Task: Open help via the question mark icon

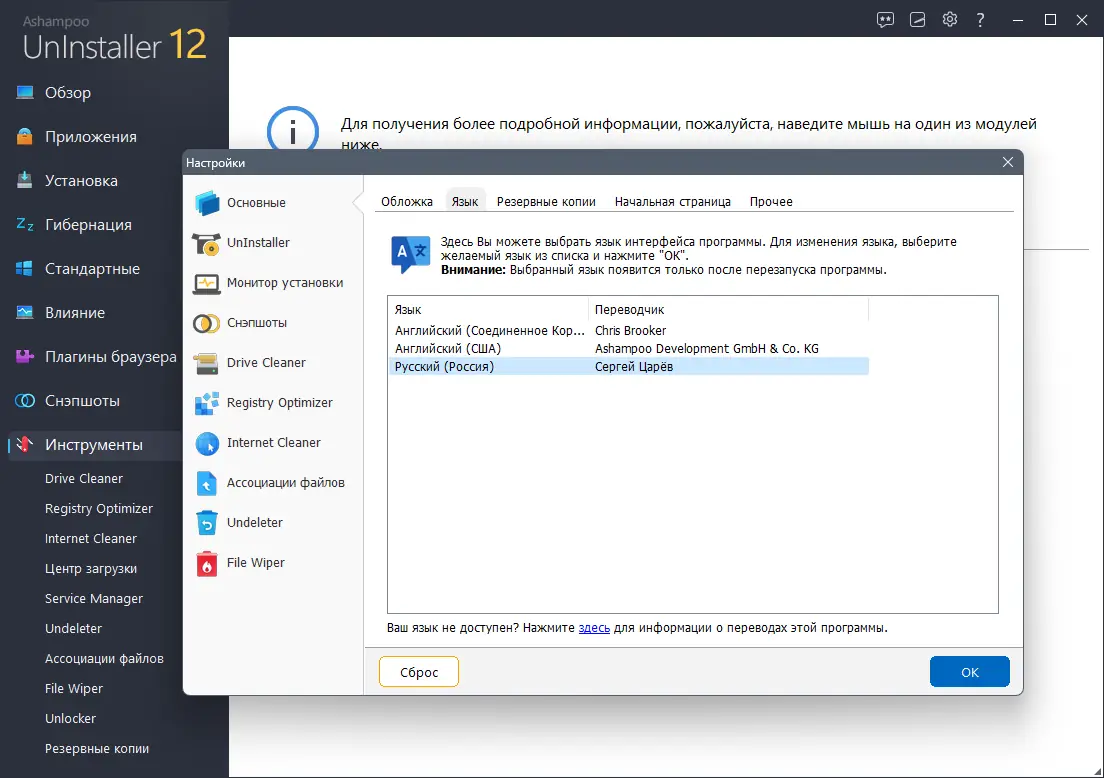Action: 980,20
